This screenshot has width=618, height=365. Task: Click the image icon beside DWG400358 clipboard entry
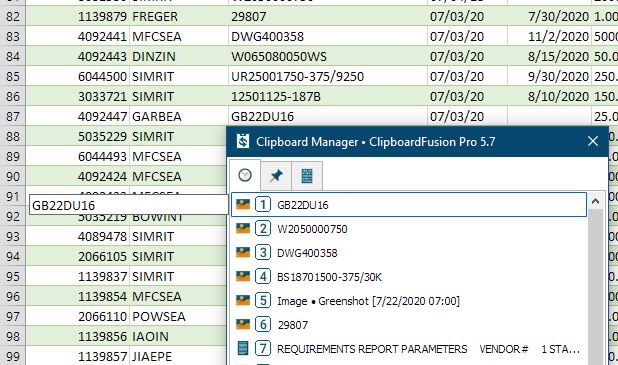point(243,252)
